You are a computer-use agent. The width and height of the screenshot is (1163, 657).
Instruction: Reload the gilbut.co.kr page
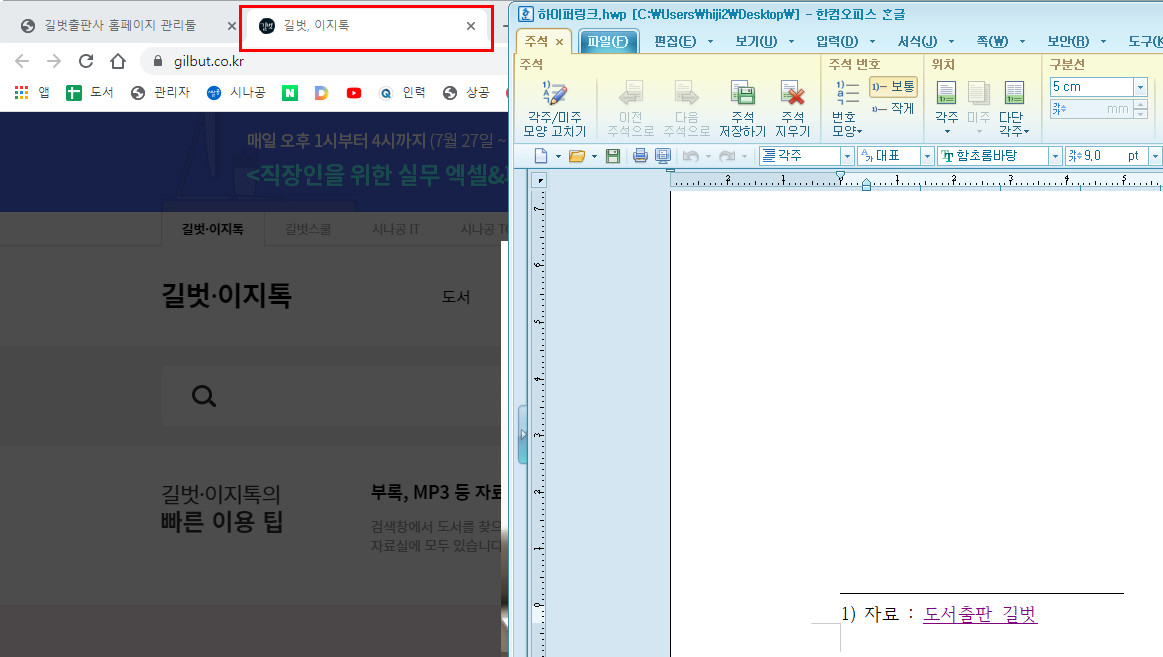[86, 61]
